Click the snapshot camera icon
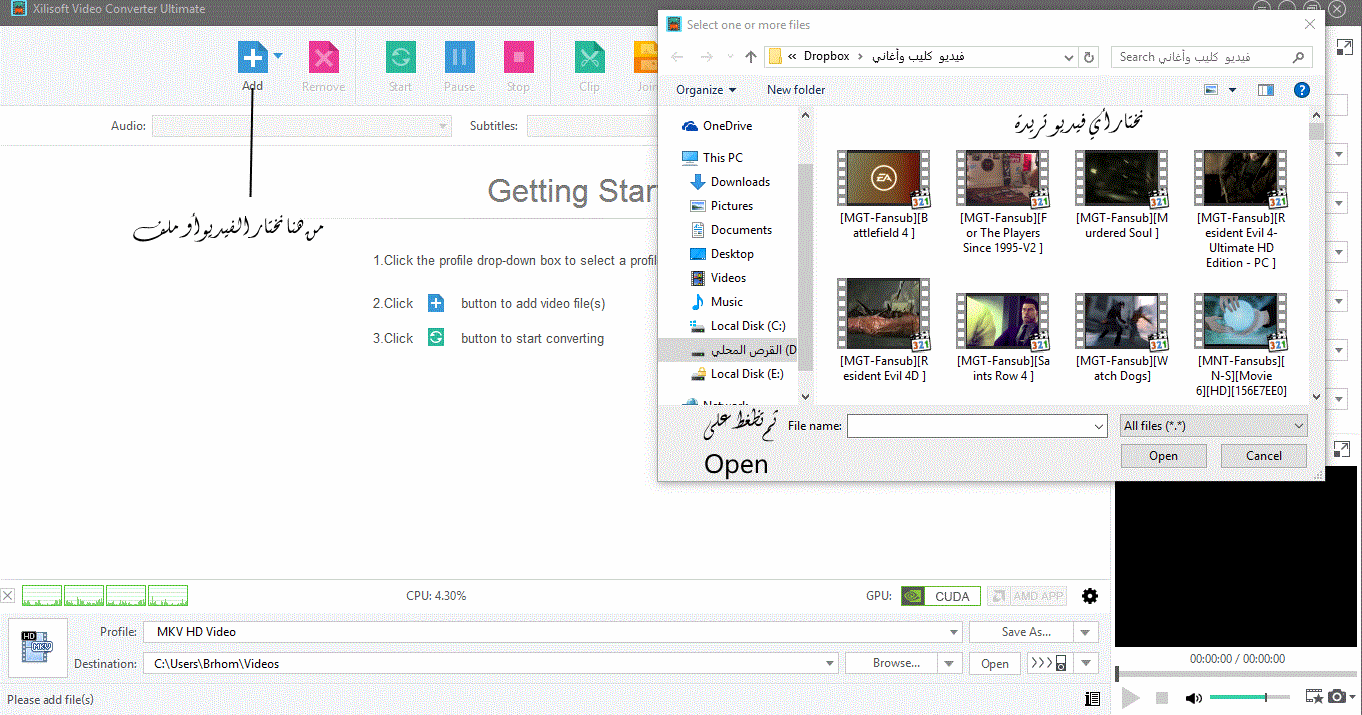 [x=1337, y=697]
